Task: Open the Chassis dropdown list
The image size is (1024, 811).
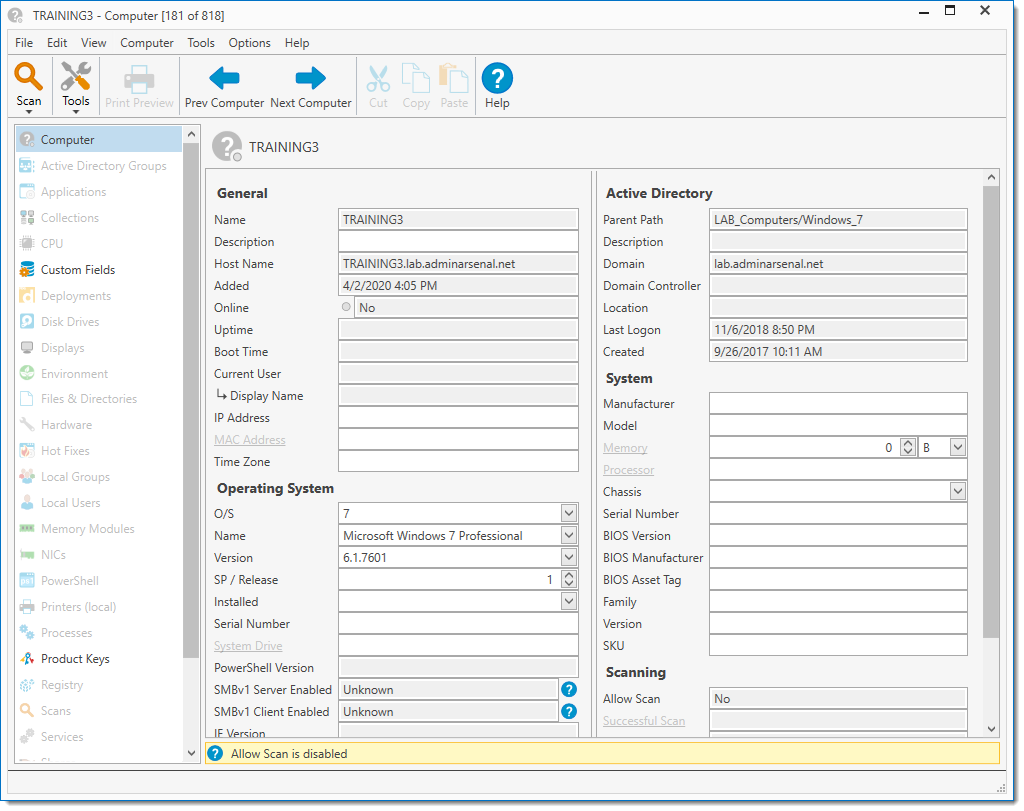Action: pos(957,492)
